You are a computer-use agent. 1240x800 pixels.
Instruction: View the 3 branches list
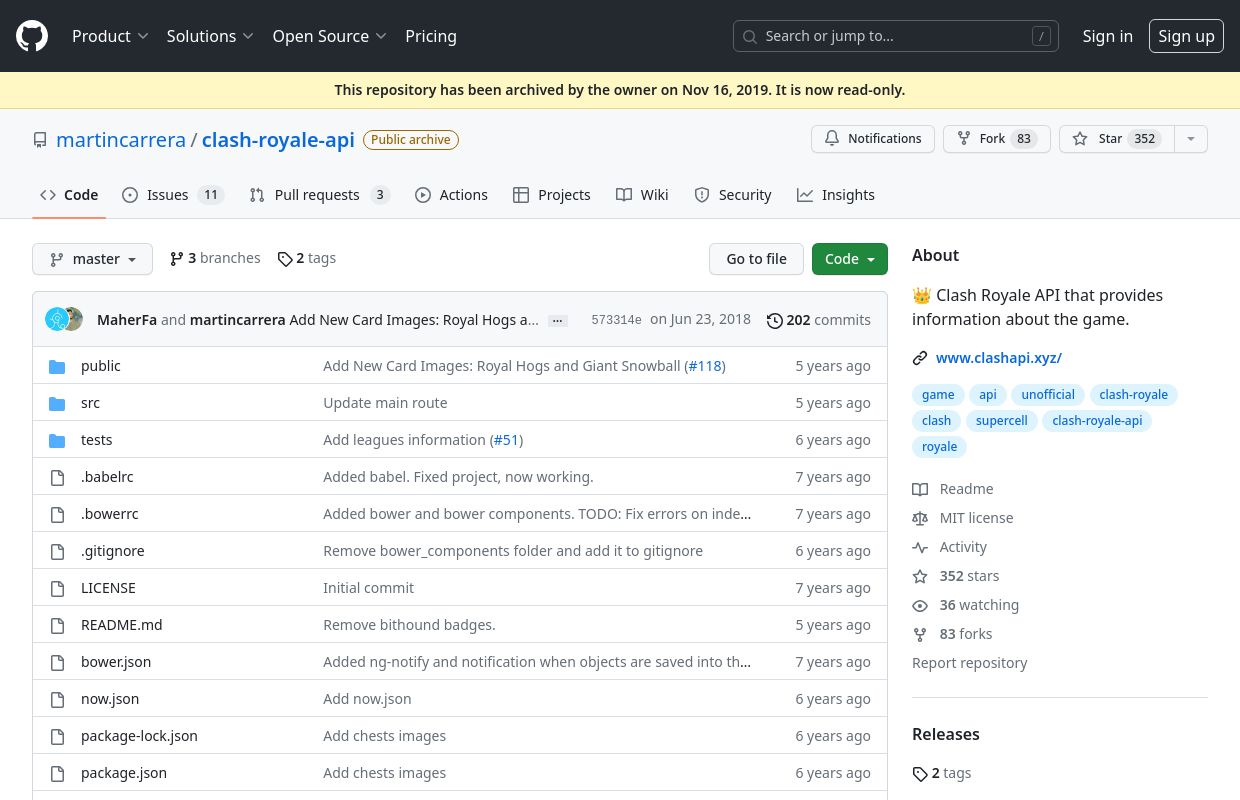click(x=215, y=258)
